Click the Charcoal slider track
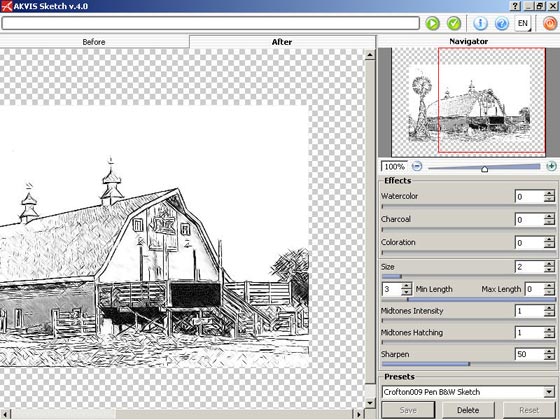Screen dimensions: 560x420 (x=468, y=229)
